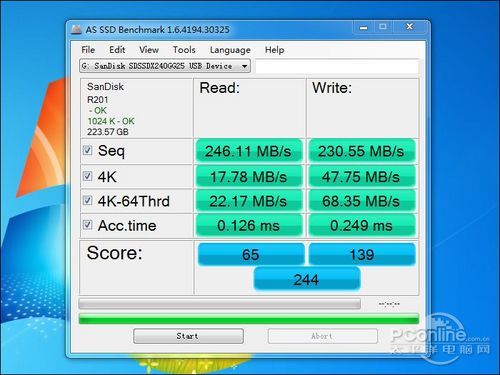Click the read access time 0.126 ms
The image size is (500, 375).
point(248,226)
